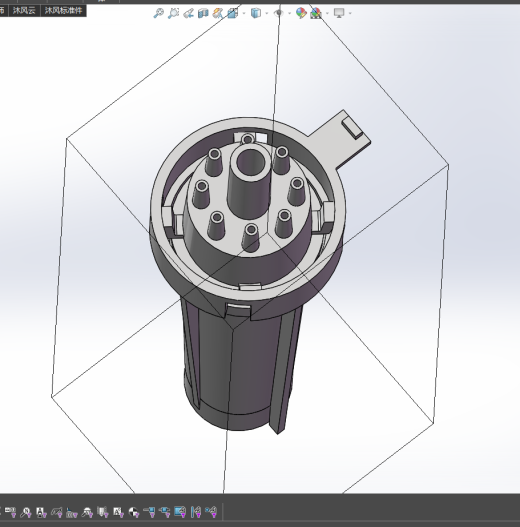Viewport: 520px width, 527px height.
Task: Activate the Zoom to Area tool
Action: coord(173,13)
